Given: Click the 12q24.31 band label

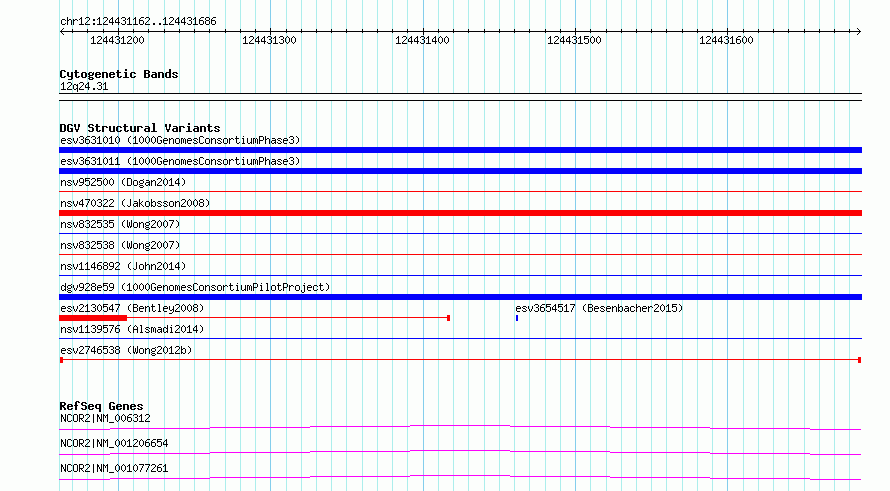Looking at the screenshot, I should [84, 86].
